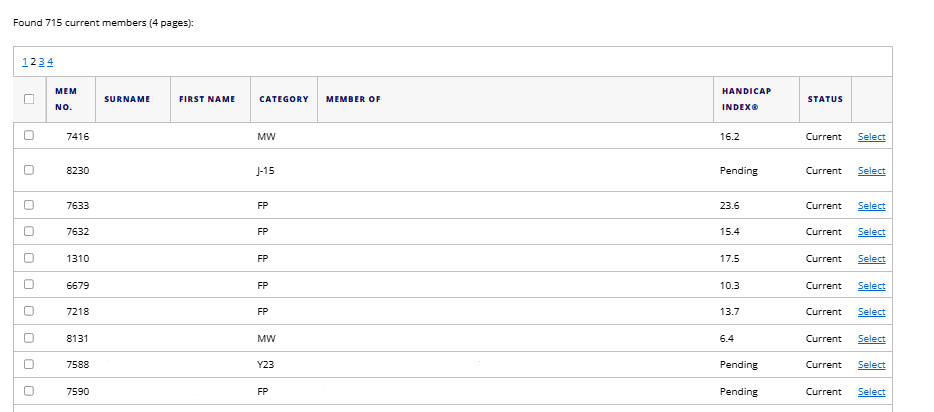Go to page 1 of members
The width and height of the screenshot is (934, 412).
click(25, 62)
